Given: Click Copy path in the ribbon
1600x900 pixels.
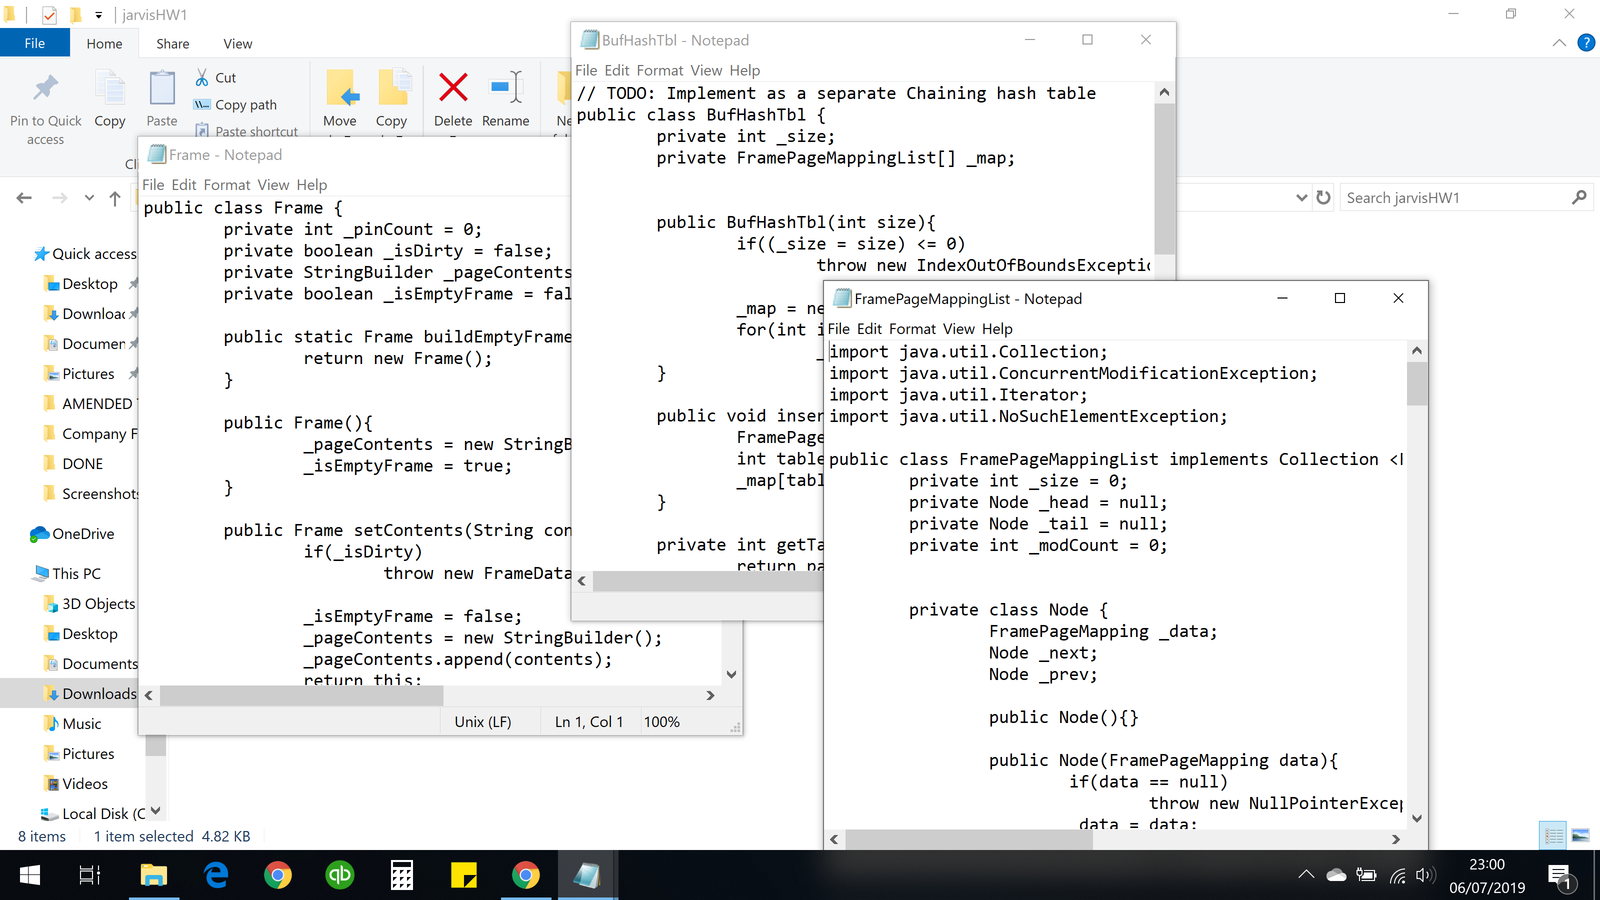Looking at the screenshot, I should pos(246,105).
